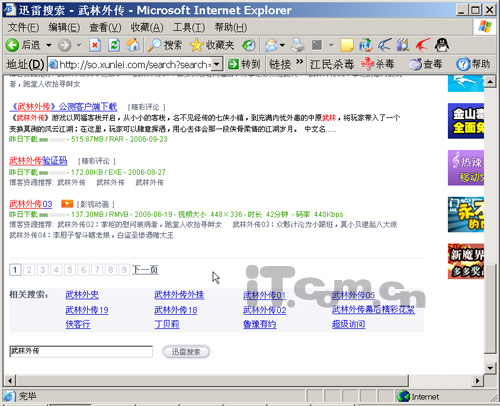Expand the address bar dropdown arrow
This screenshot has height=406, width=500.
[x=217, y=64]
